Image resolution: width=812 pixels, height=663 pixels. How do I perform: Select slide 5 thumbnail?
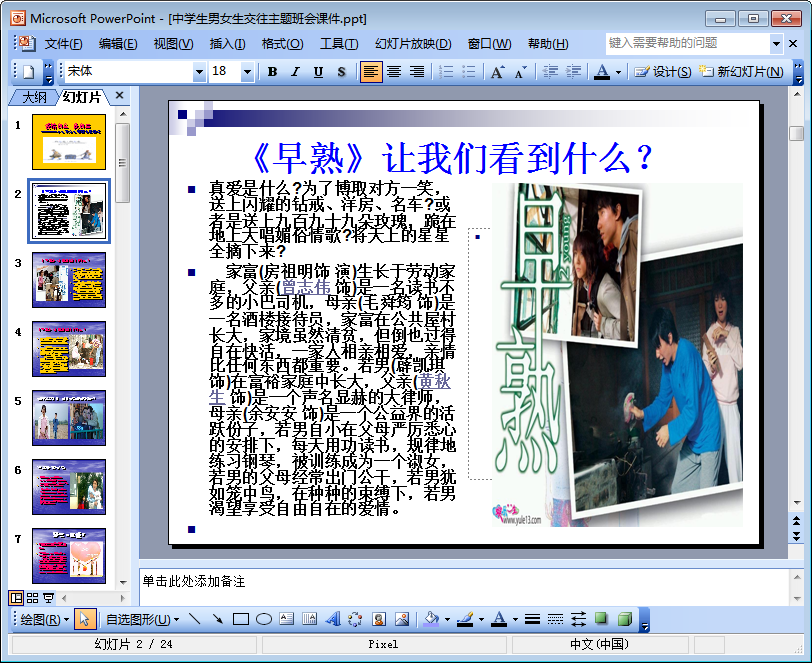pyautogui.click(x=69, y=418)
